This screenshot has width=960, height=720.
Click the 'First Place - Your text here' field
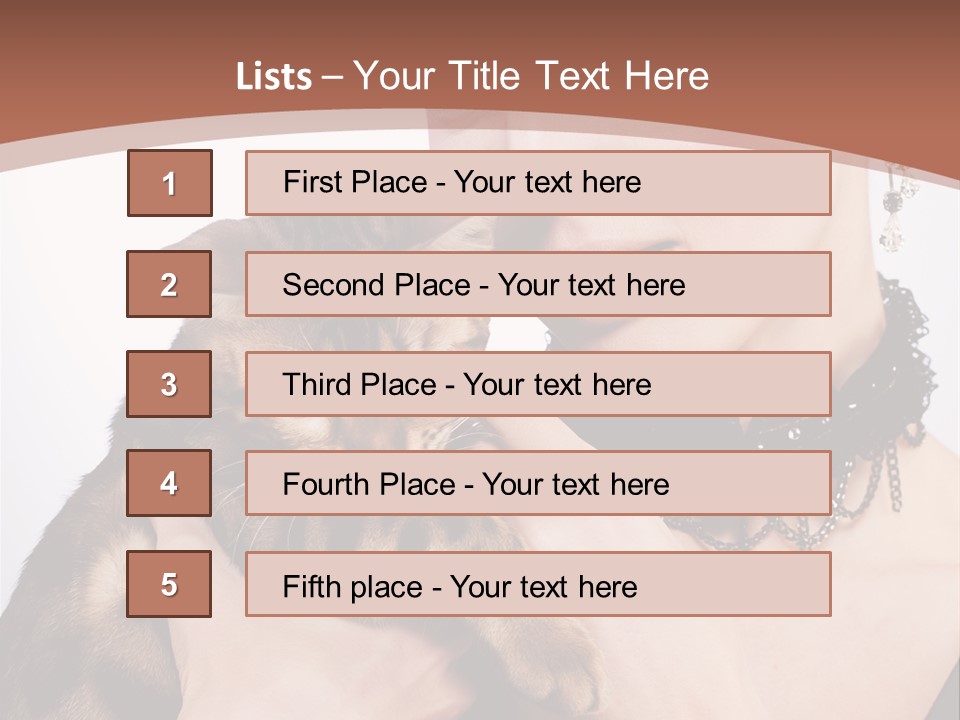[538, 183]
